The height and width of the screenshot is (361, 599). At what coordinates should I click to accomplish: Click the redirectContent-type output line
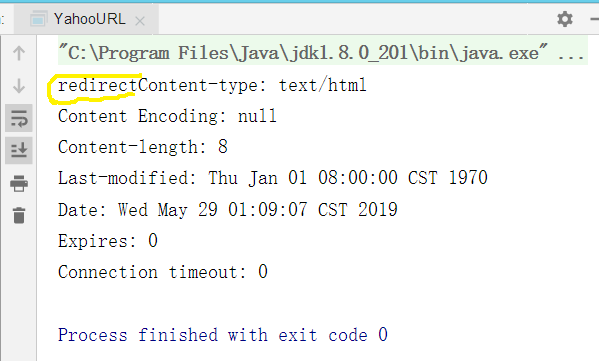212,85
